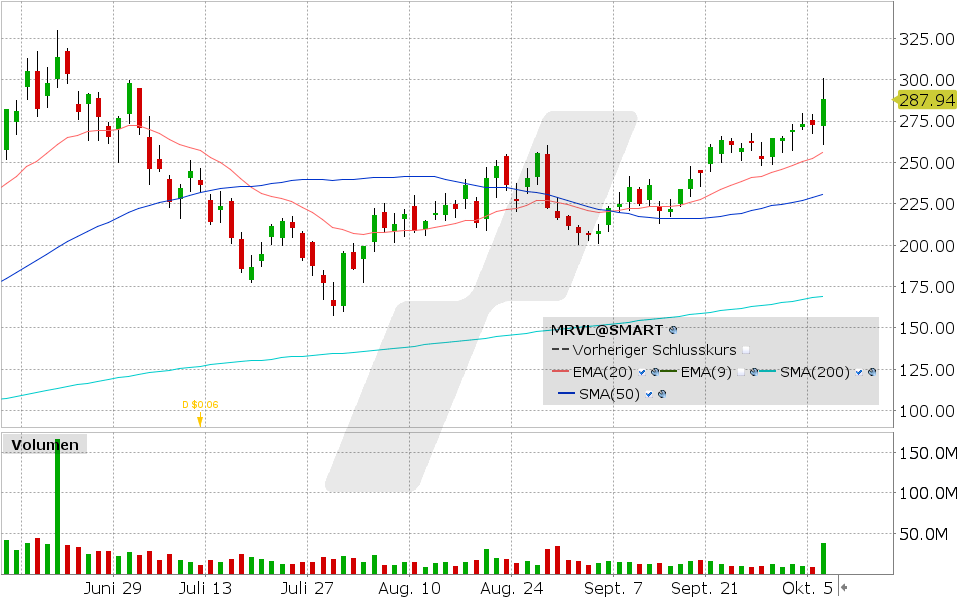Click the Juni 29 date label
The image size is (960, 600).
[x=113, y=588]
